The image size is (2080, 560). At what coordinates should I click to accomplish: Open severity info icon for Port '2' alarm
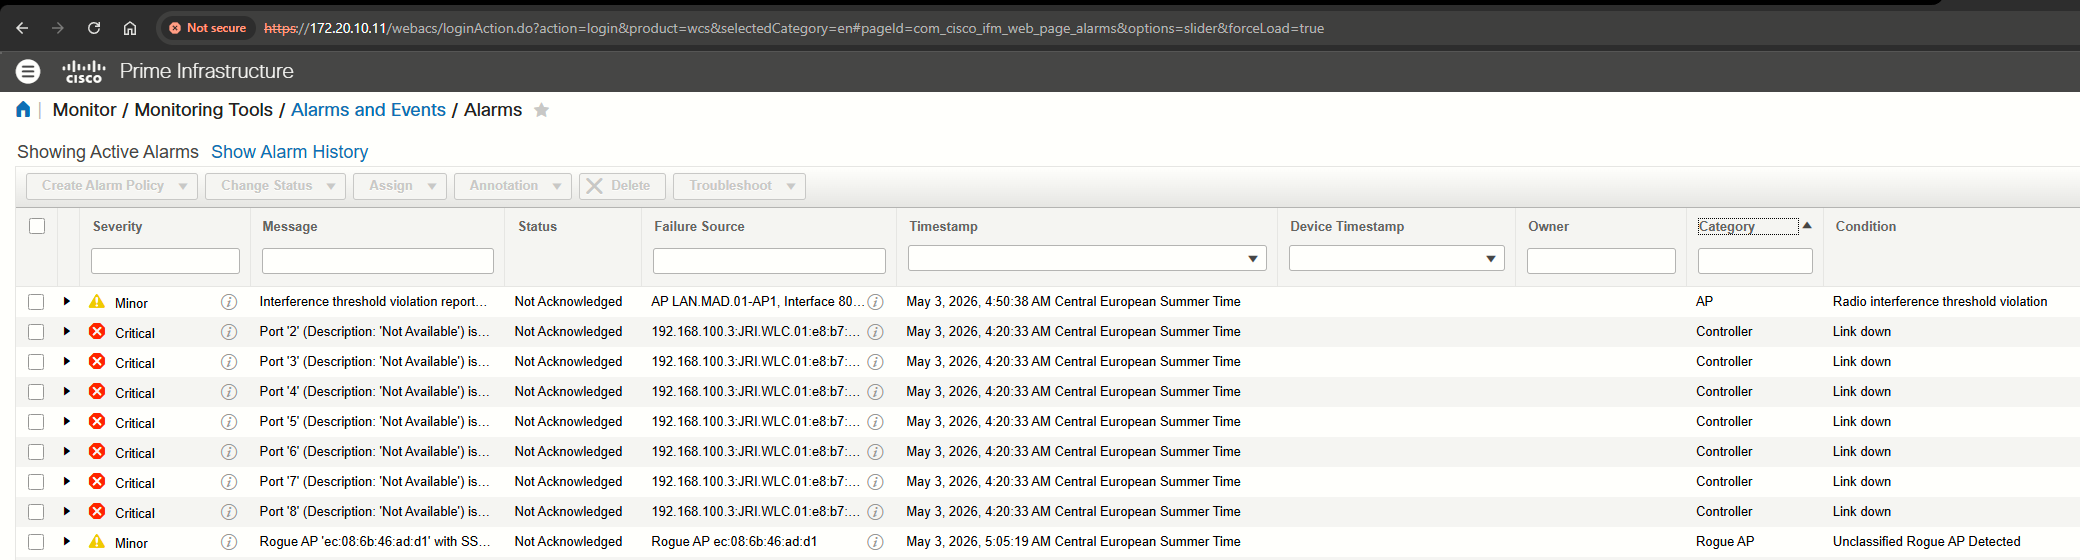229,332
